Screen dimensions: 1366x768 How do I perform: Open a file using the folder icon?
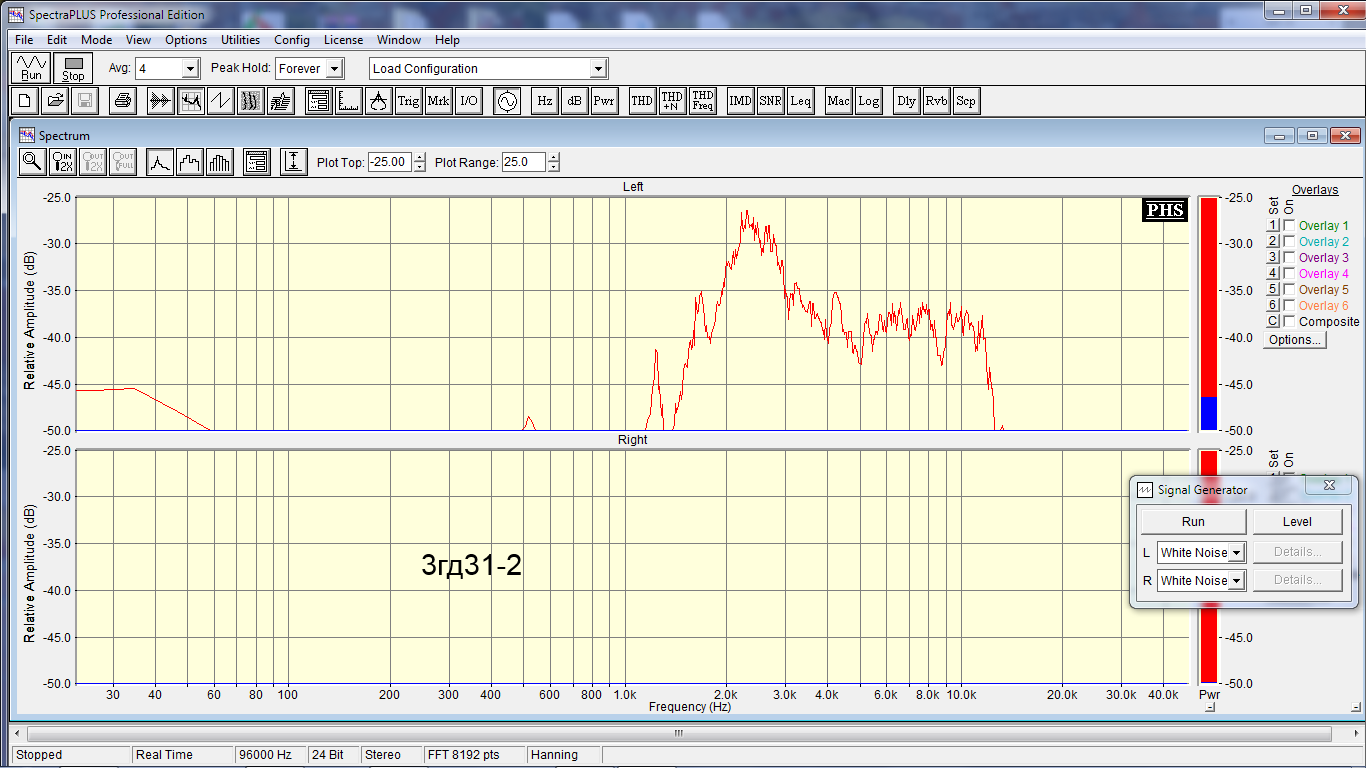click(x=55, y=101)
